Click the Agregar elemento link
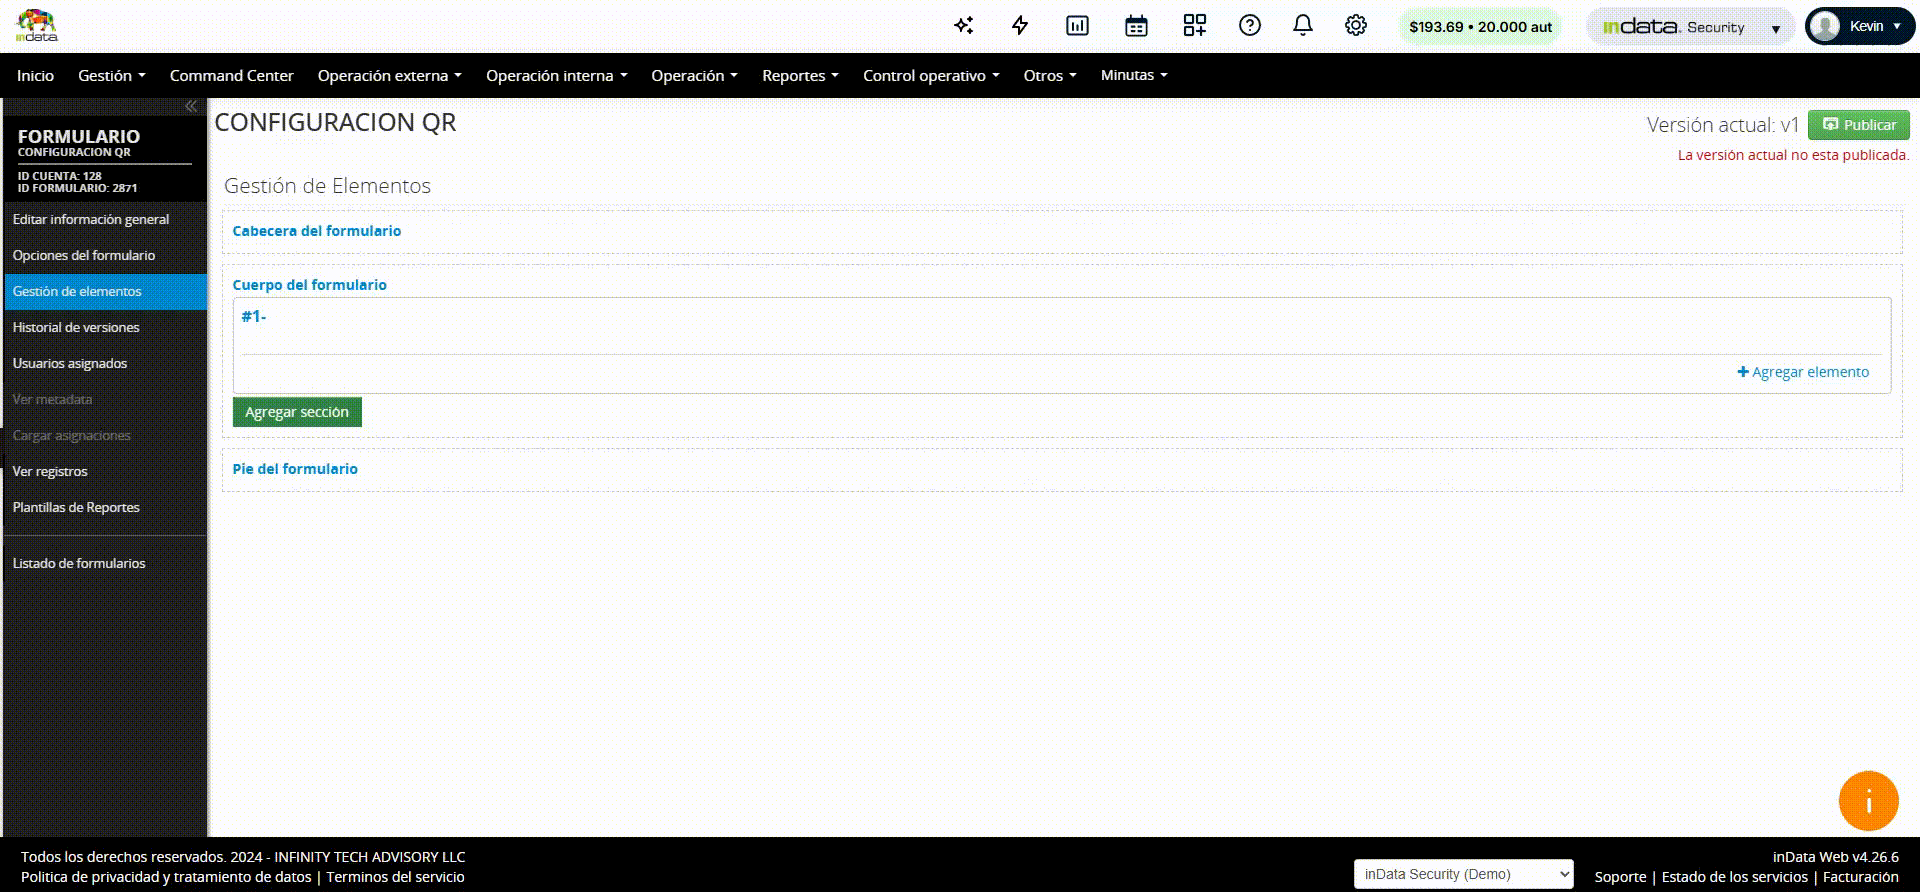The width and height of the screenshot is (1920, 892). coord(1802,372)
